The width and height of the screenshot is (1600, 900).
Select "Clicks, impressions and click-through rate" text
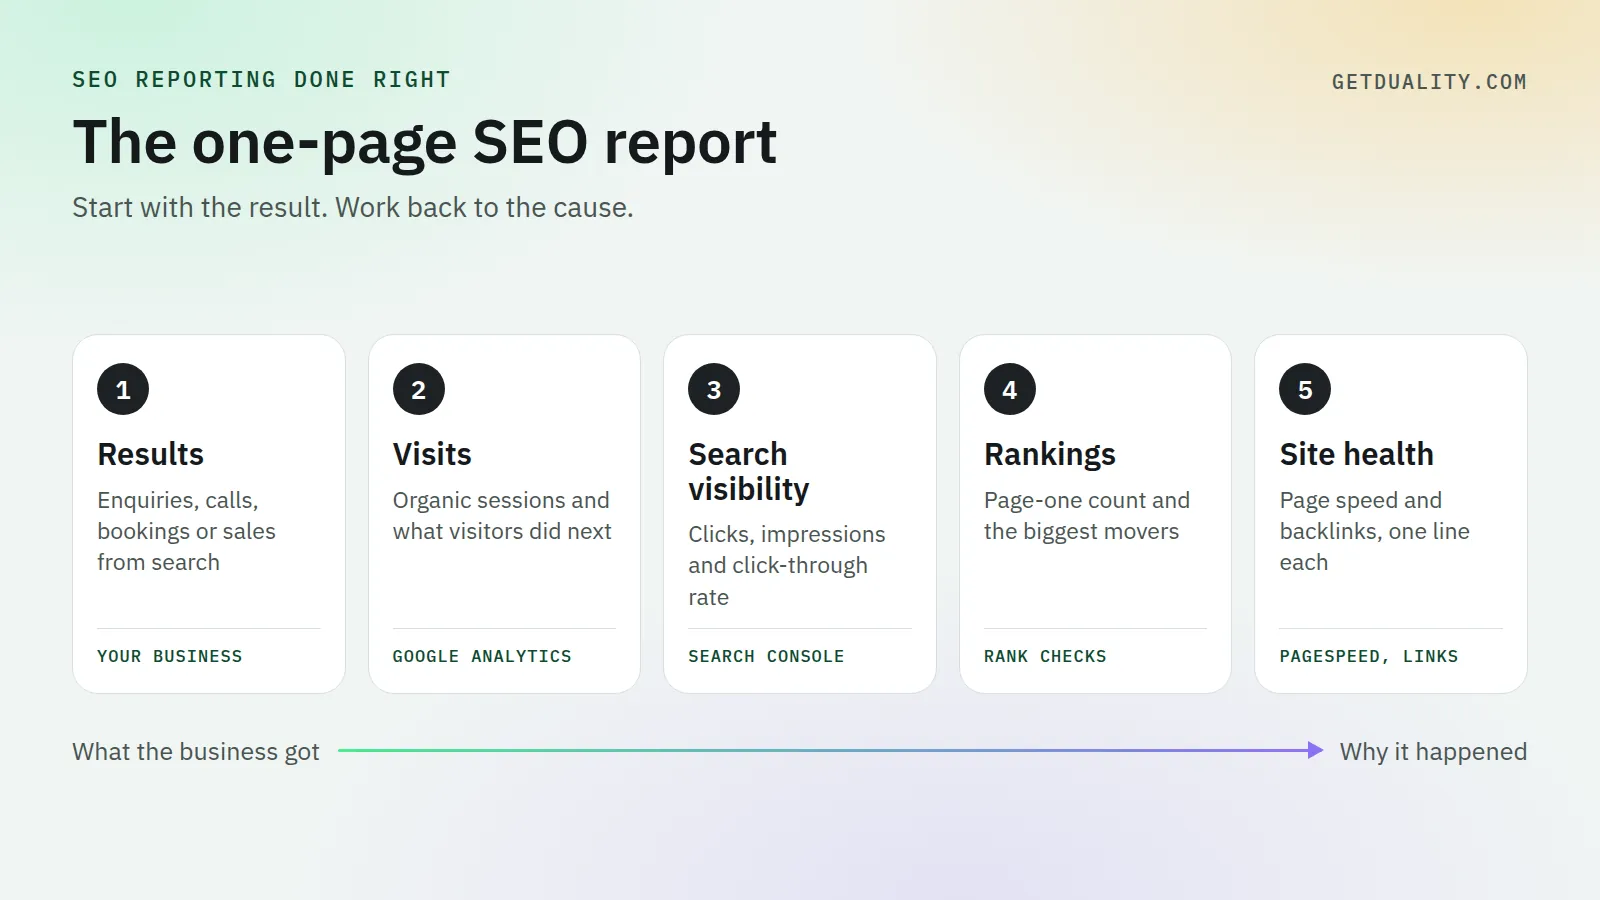coord(787,565)
